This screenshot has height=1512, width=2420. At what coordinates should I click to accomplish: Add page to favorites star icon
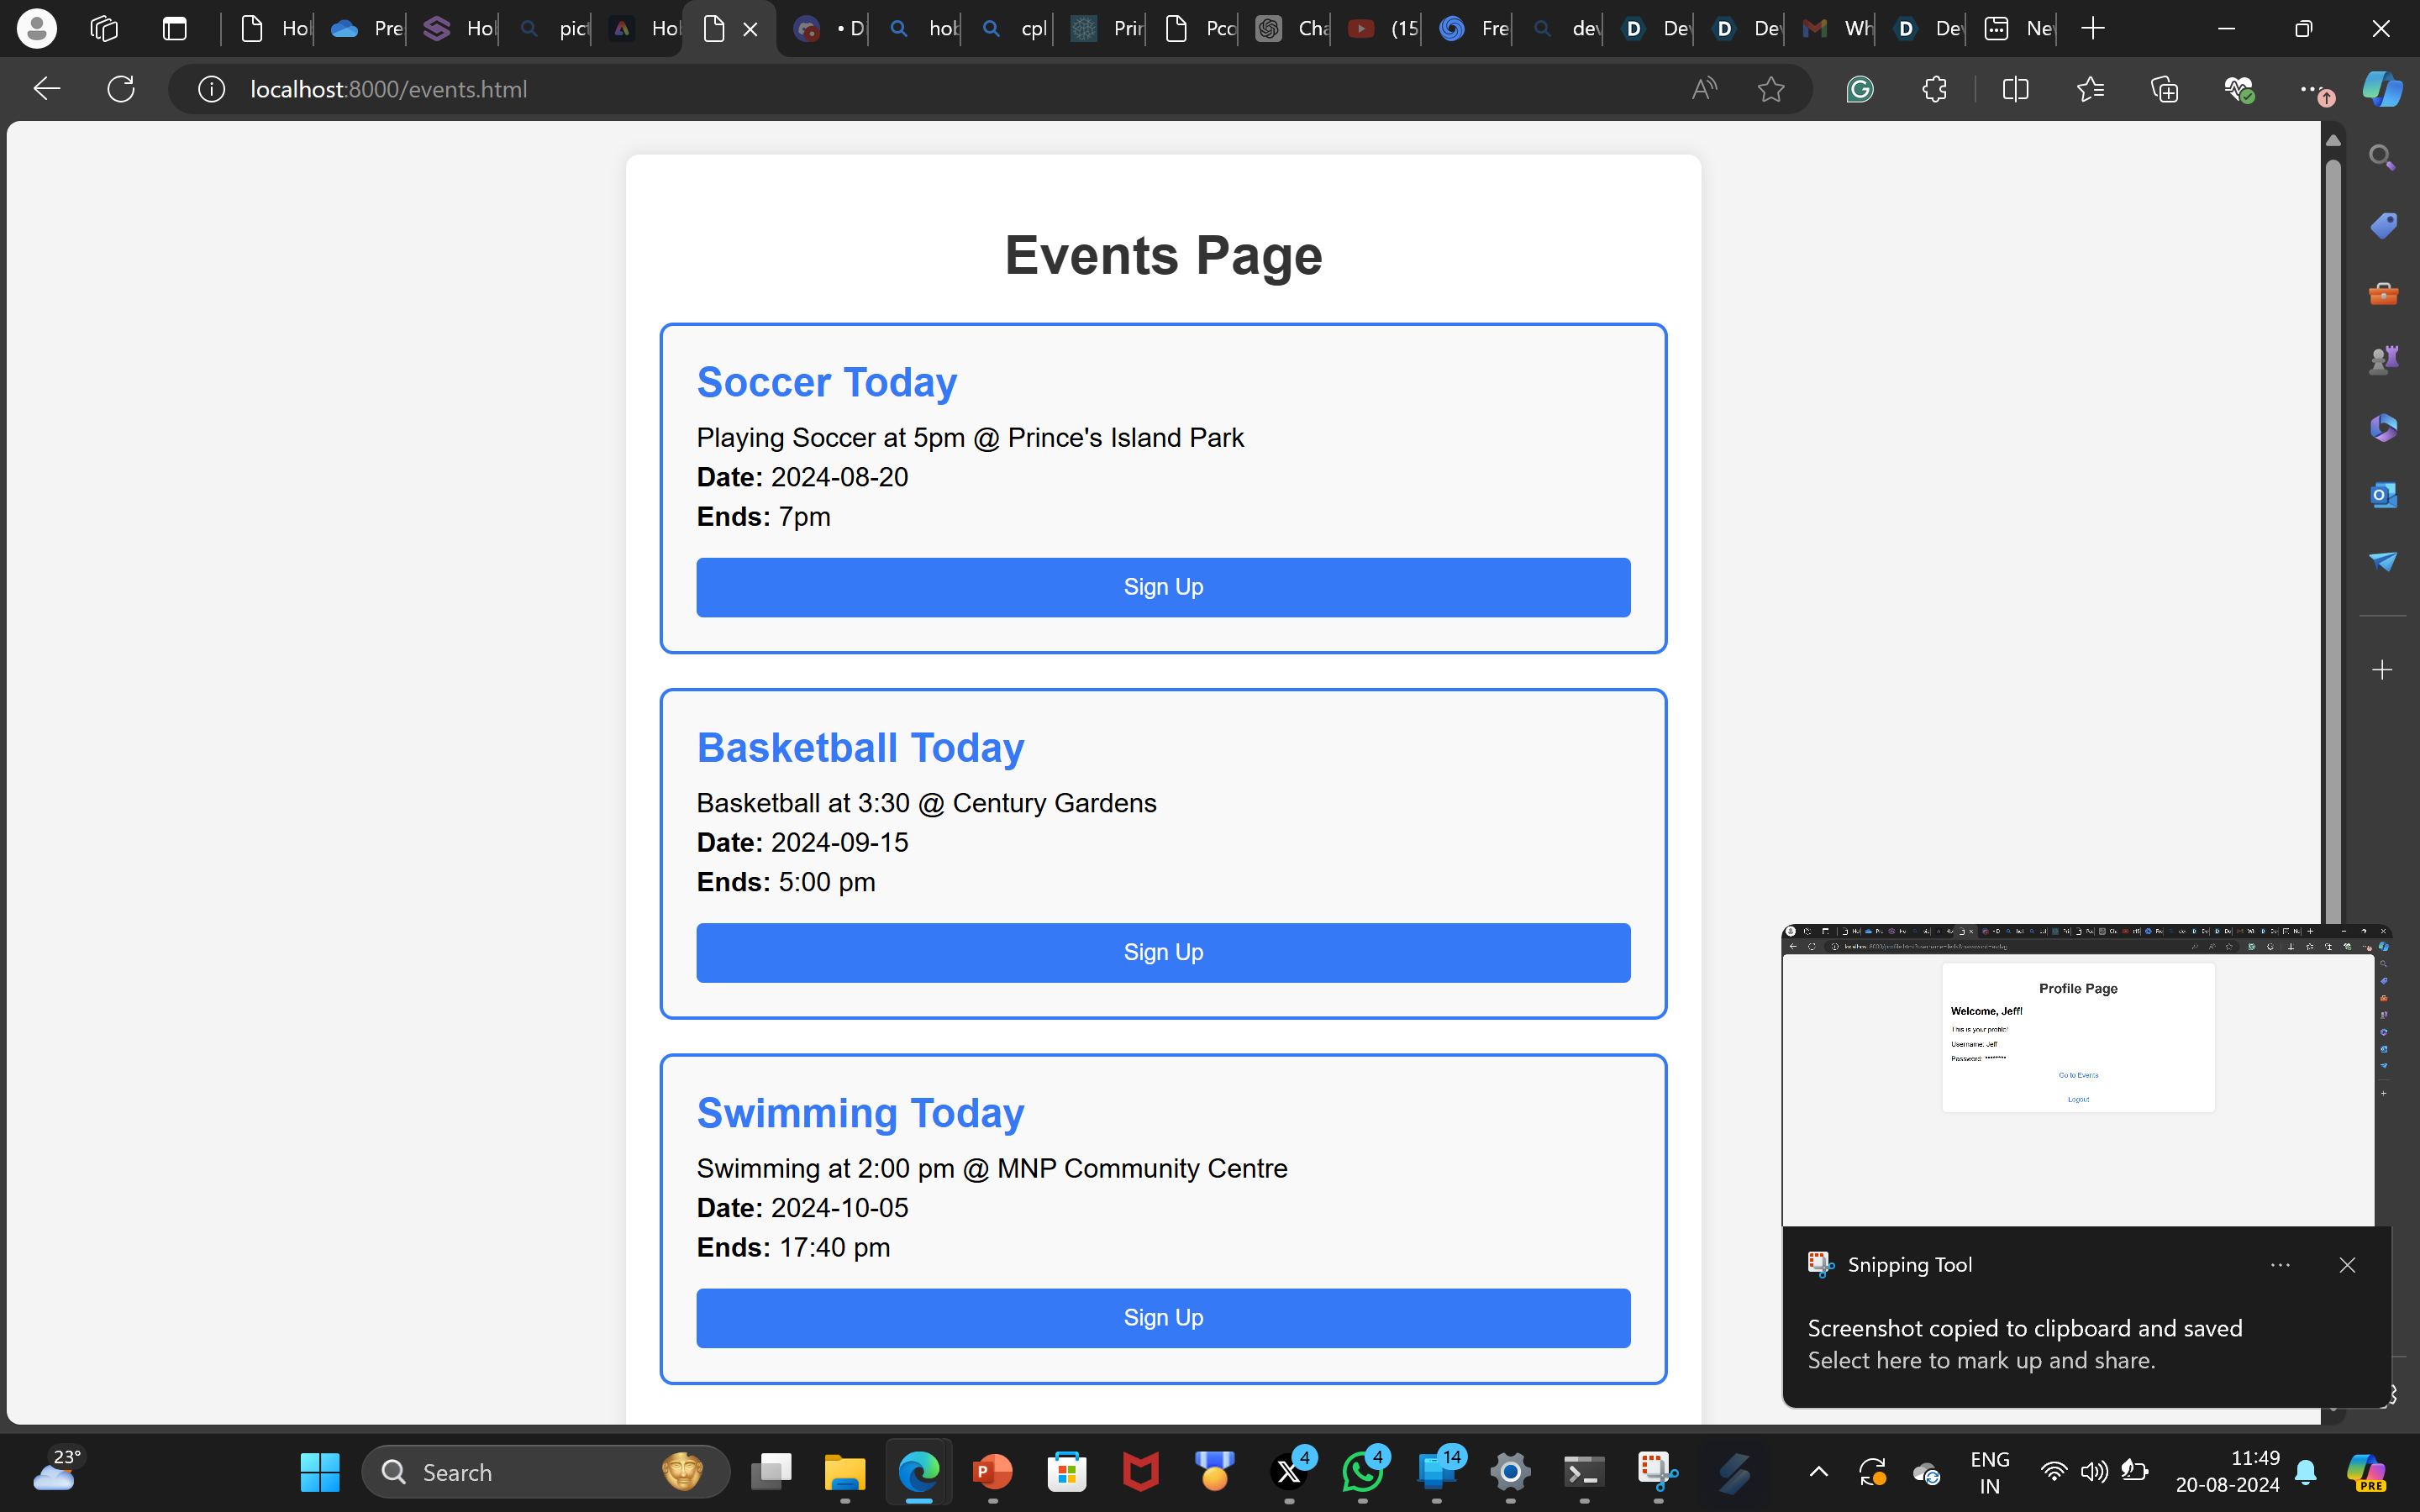click(x=1770, y=89)
